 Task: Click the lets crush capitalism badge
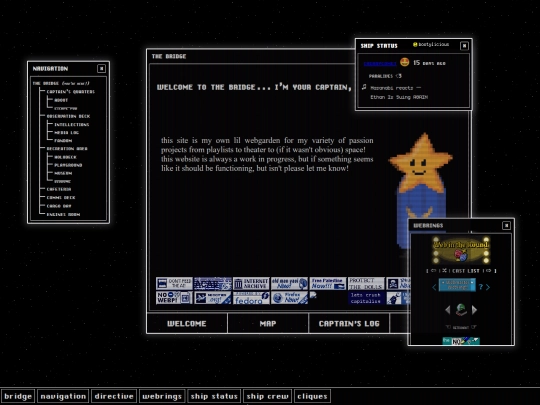(366, 298)
